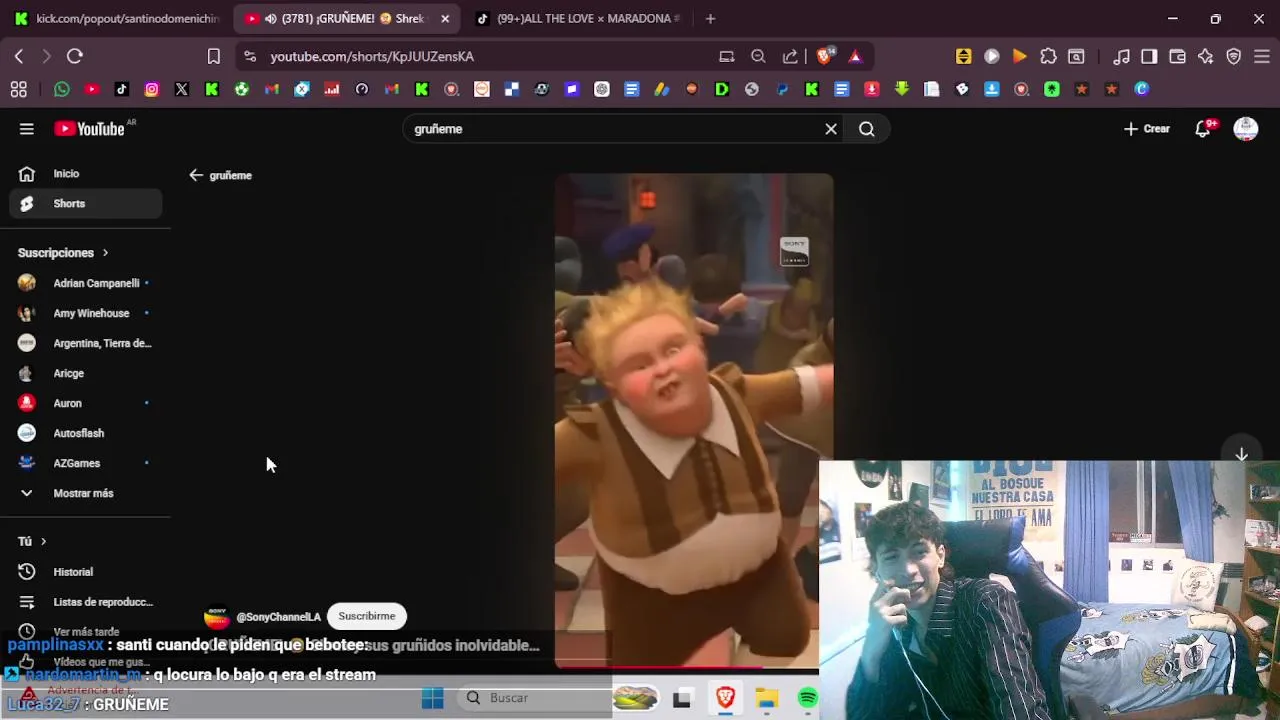Open the X bookmark icon
The width and height of the screenshot is (1280, 720).
pos(182,89)
